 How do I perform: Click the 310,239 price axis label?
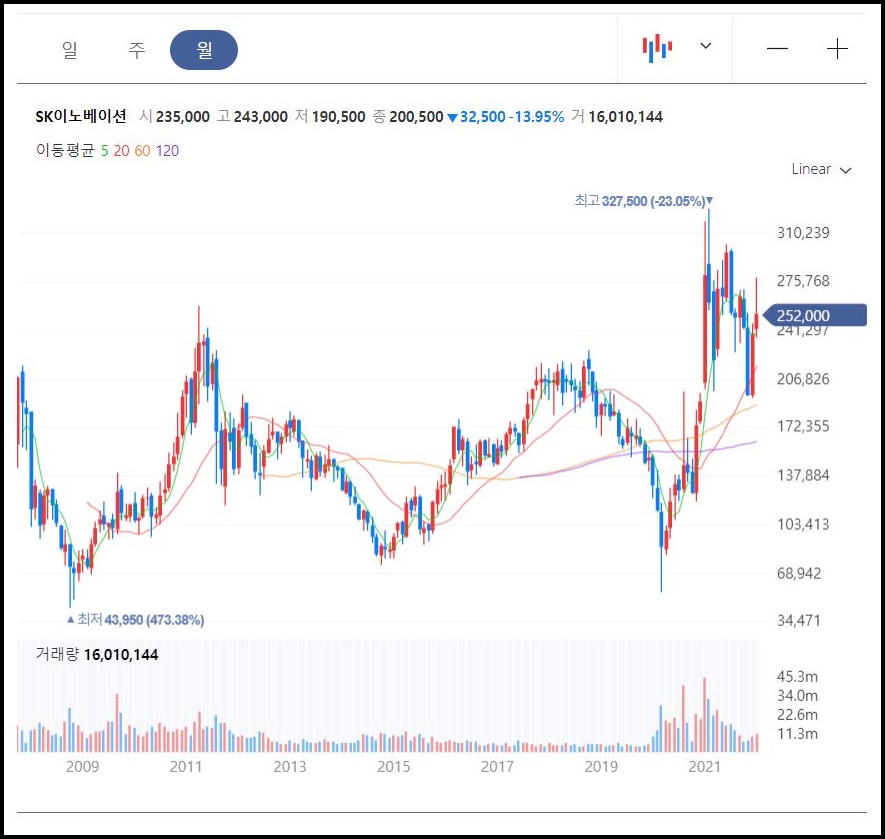pos(803,233)
